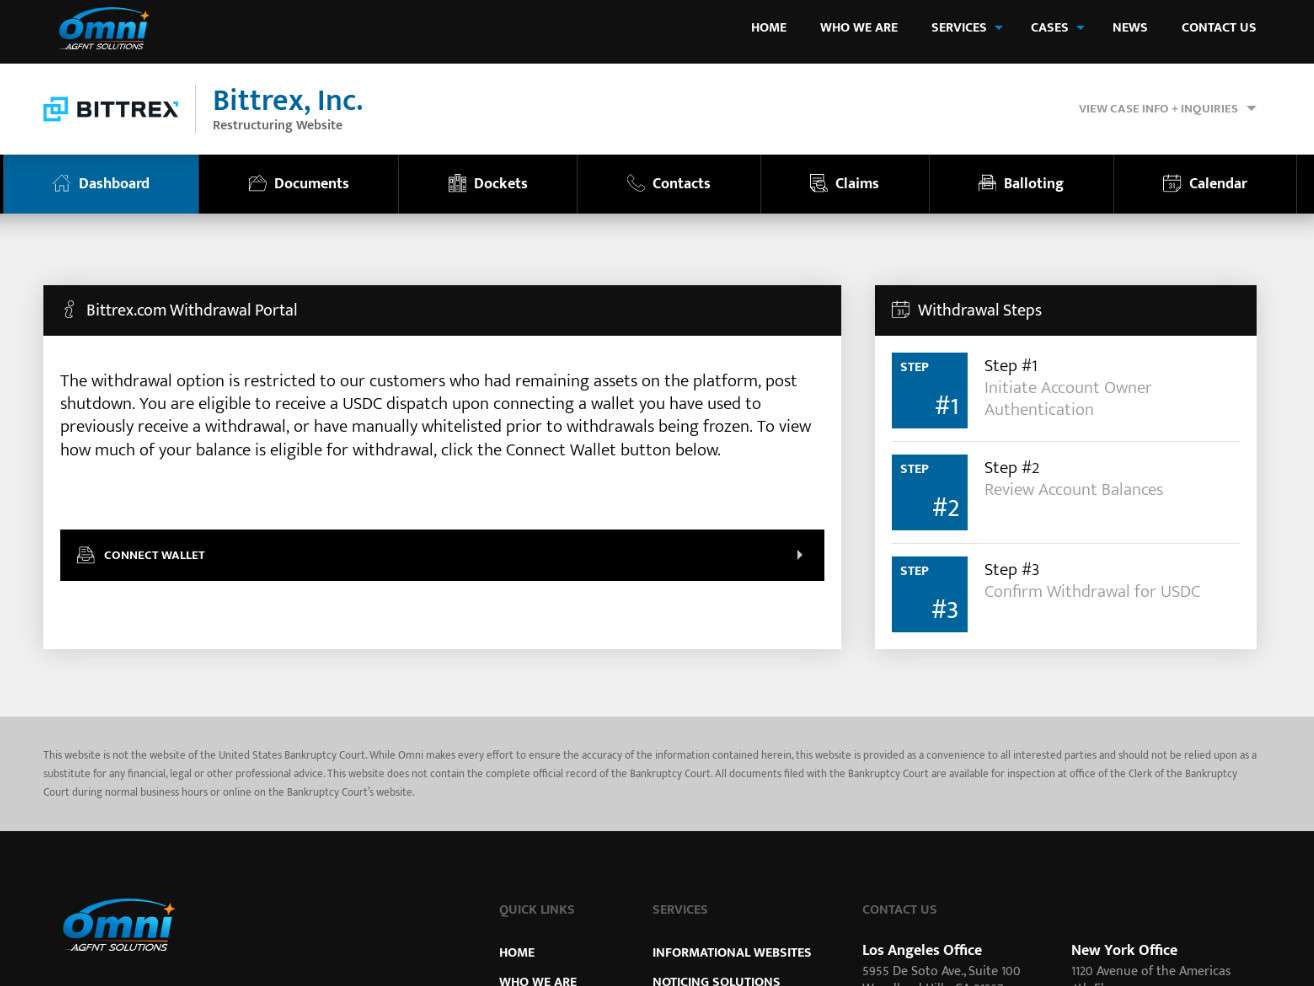The height and width of the screenshot is (986, 1314).
Task: Open the WHO WE ARE menu item
Action: [858, 28]
